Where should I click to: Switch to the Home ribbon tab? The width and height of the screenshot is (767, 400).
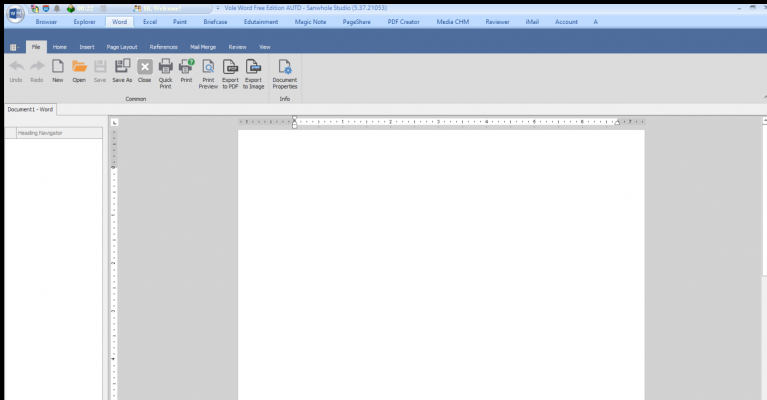[60, 47]
